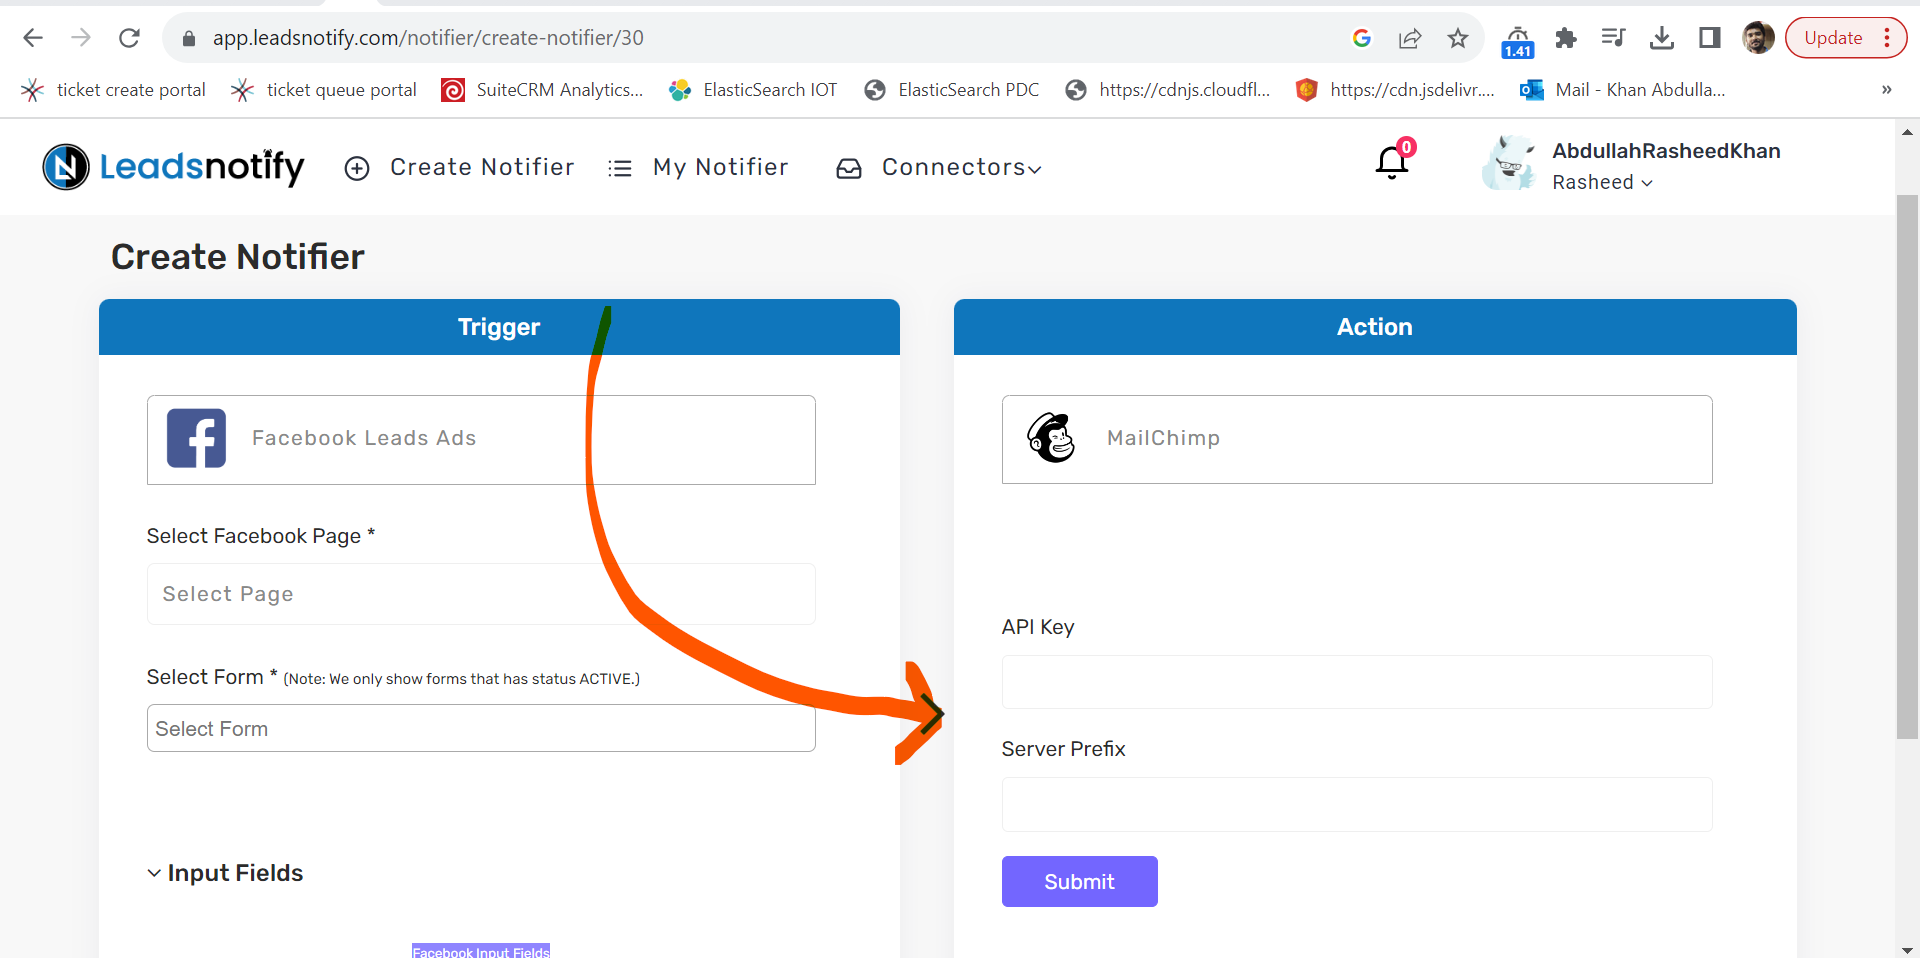Screen dimensions: 1920x958
Task: Open the Chrome profile avatar
Action: click(x=1758, y=38)
